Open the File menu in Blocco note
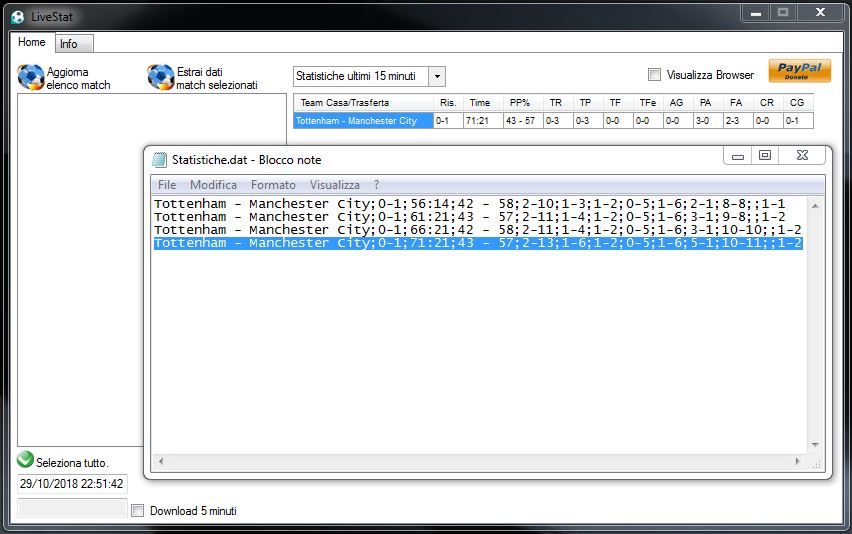Viewport: 852px width, 534px height. pyautogui.click(x=167, y=185)
